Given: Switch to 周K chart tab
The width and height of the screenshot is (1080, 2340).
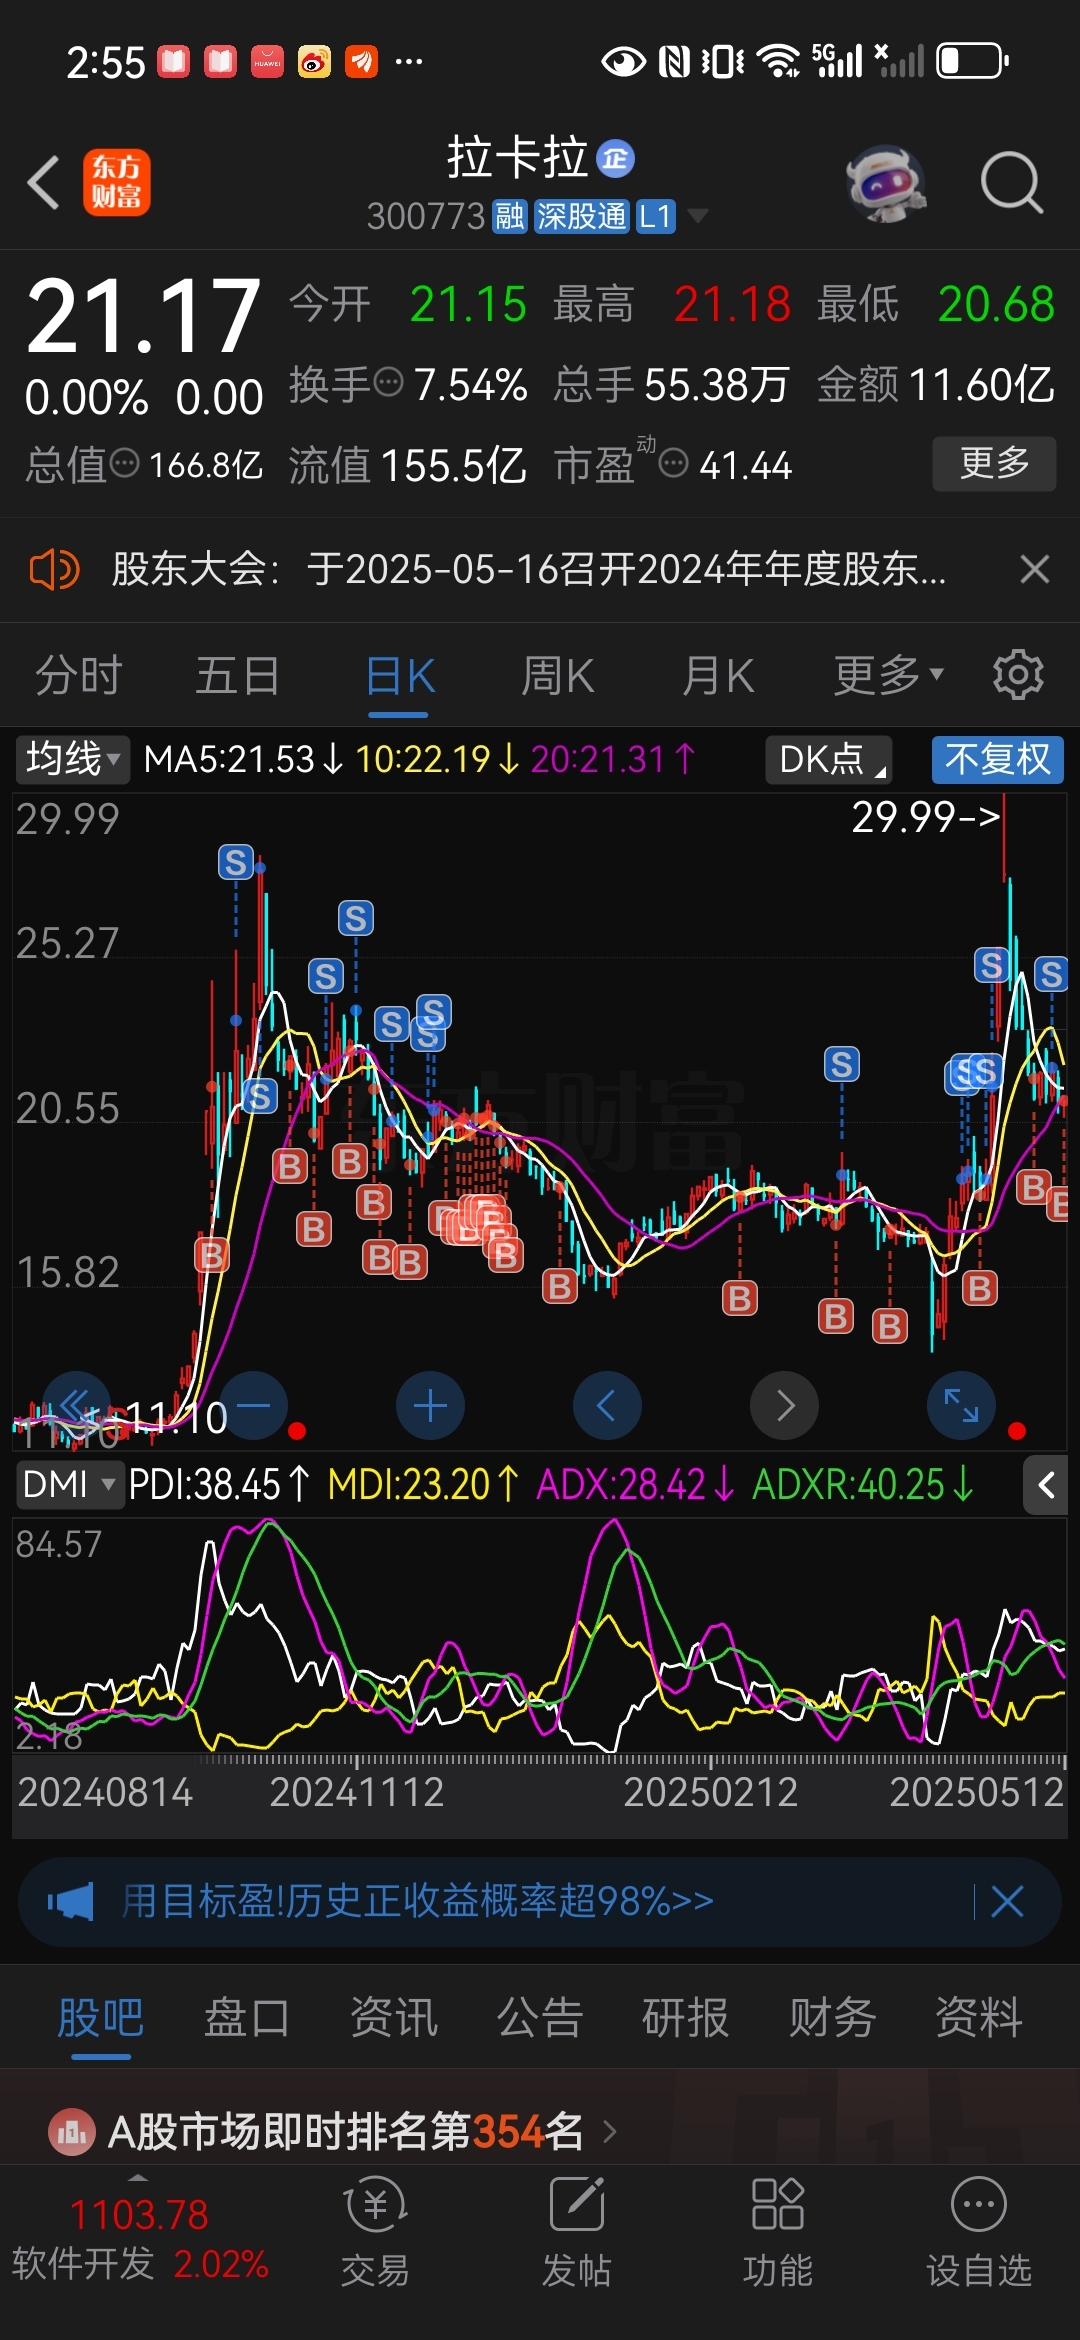Looking at the screenshot, I should click(x=558, y=675).
